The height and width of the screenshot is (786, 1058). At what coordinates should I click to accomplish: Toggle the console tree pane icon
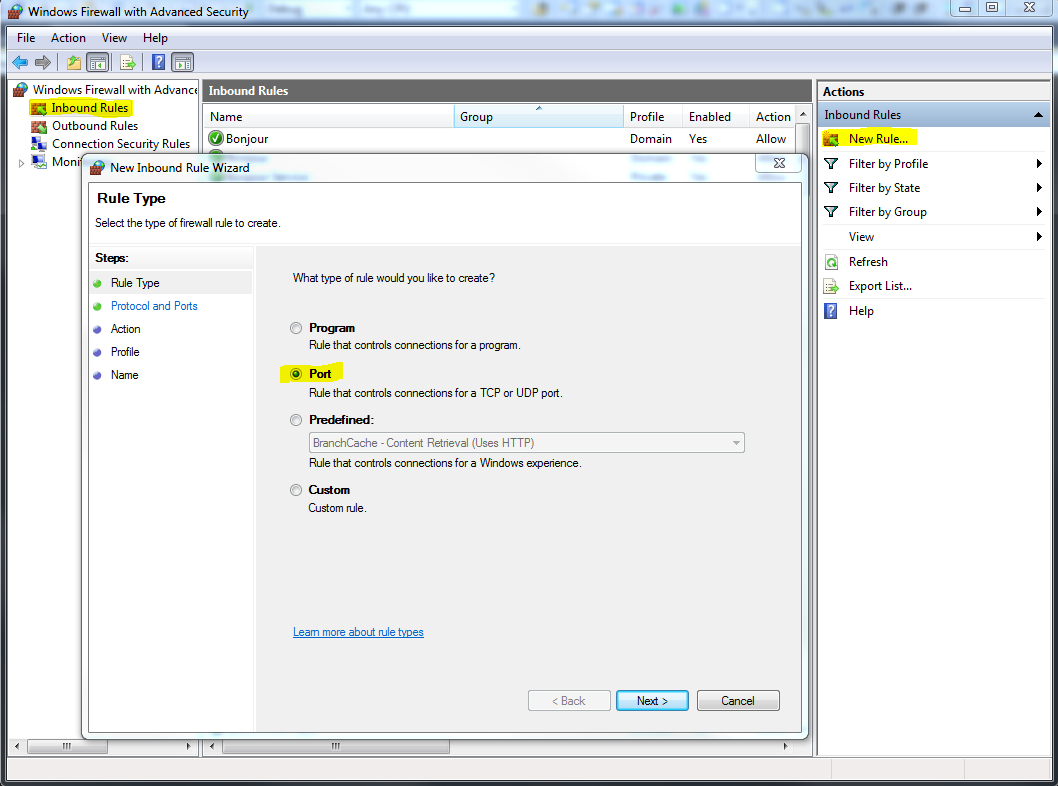[96, 61]
